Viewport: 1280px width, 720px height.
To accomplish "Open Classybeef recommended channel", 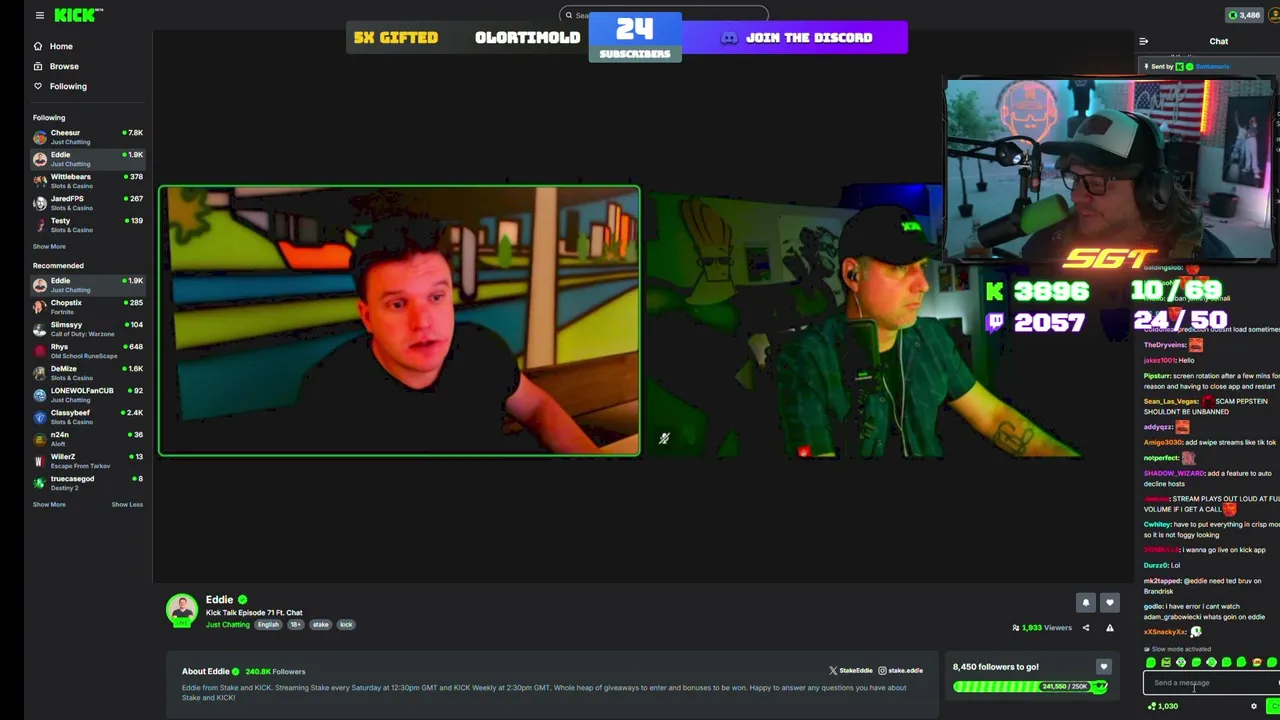I will (88, 417).
